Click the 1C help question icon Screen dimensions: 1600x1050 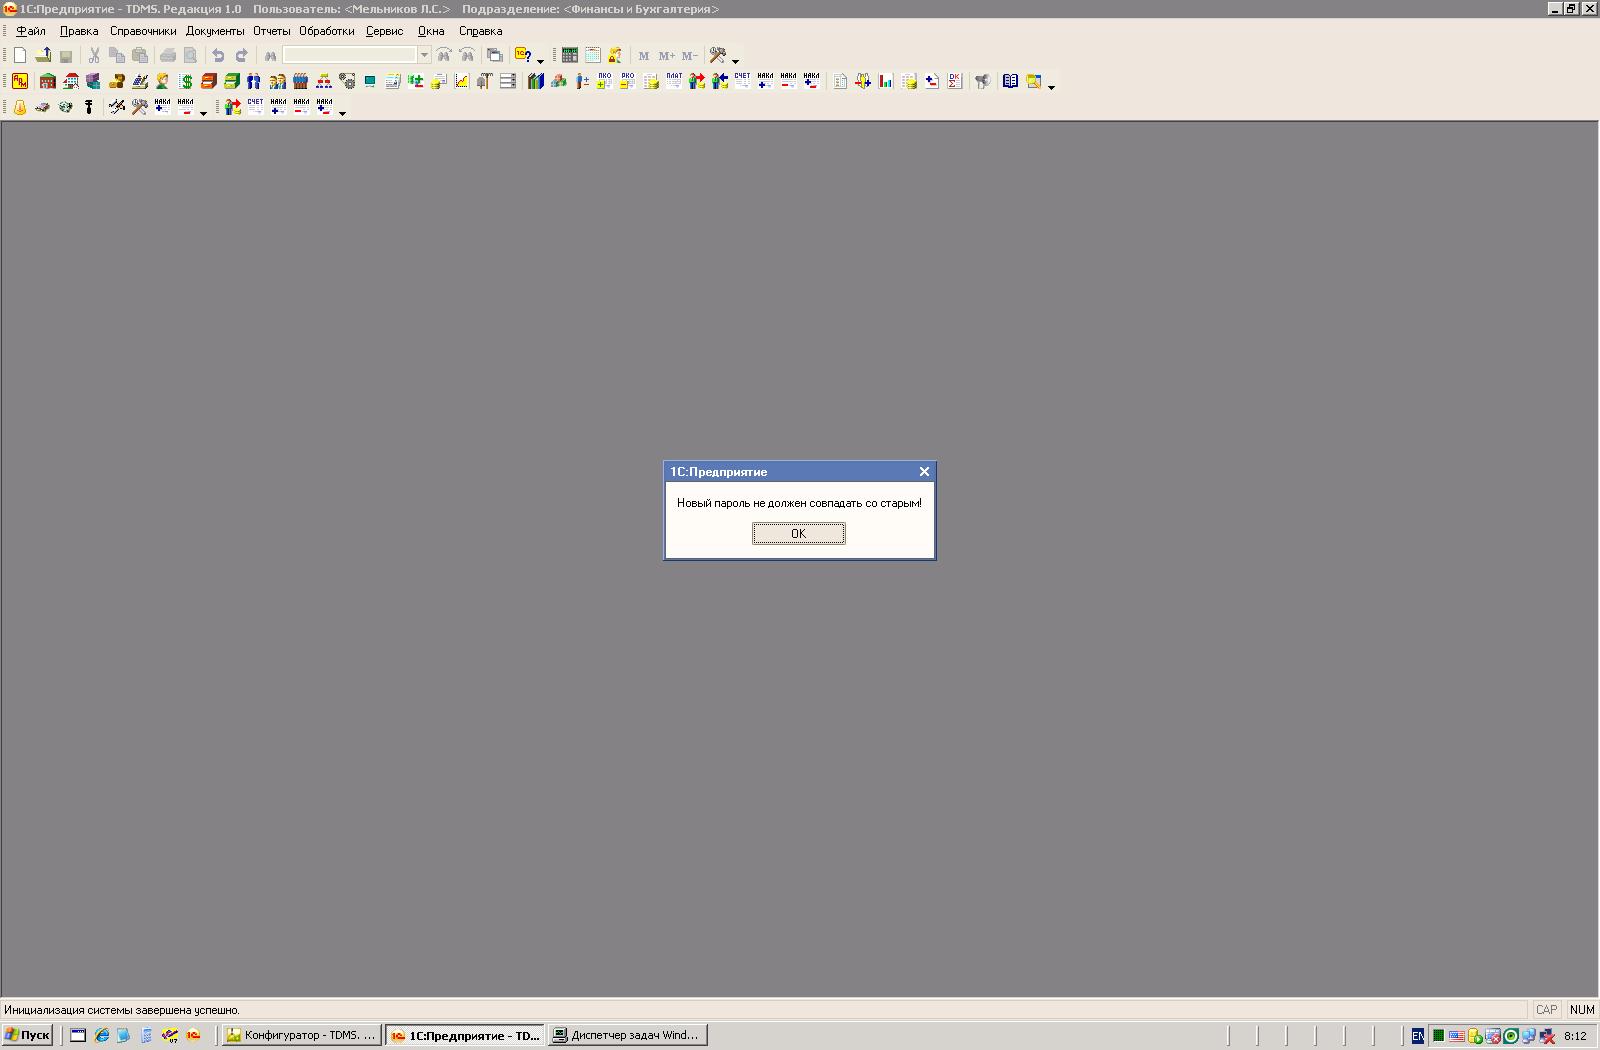522,55
